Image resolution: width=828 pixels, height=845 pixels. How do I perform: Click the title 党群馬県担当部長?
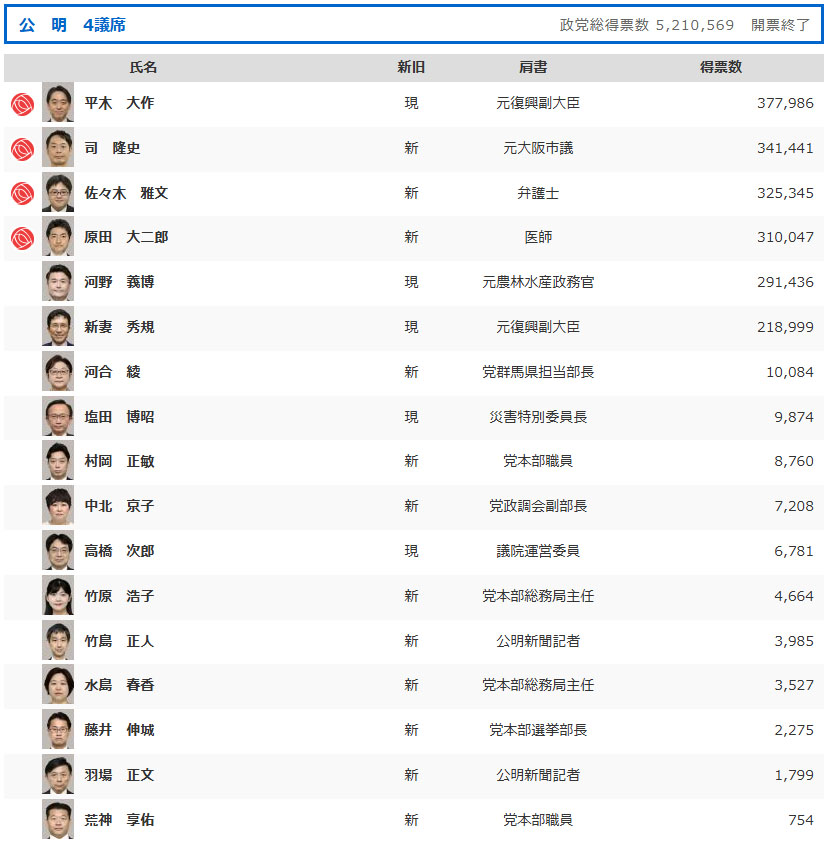538,372
